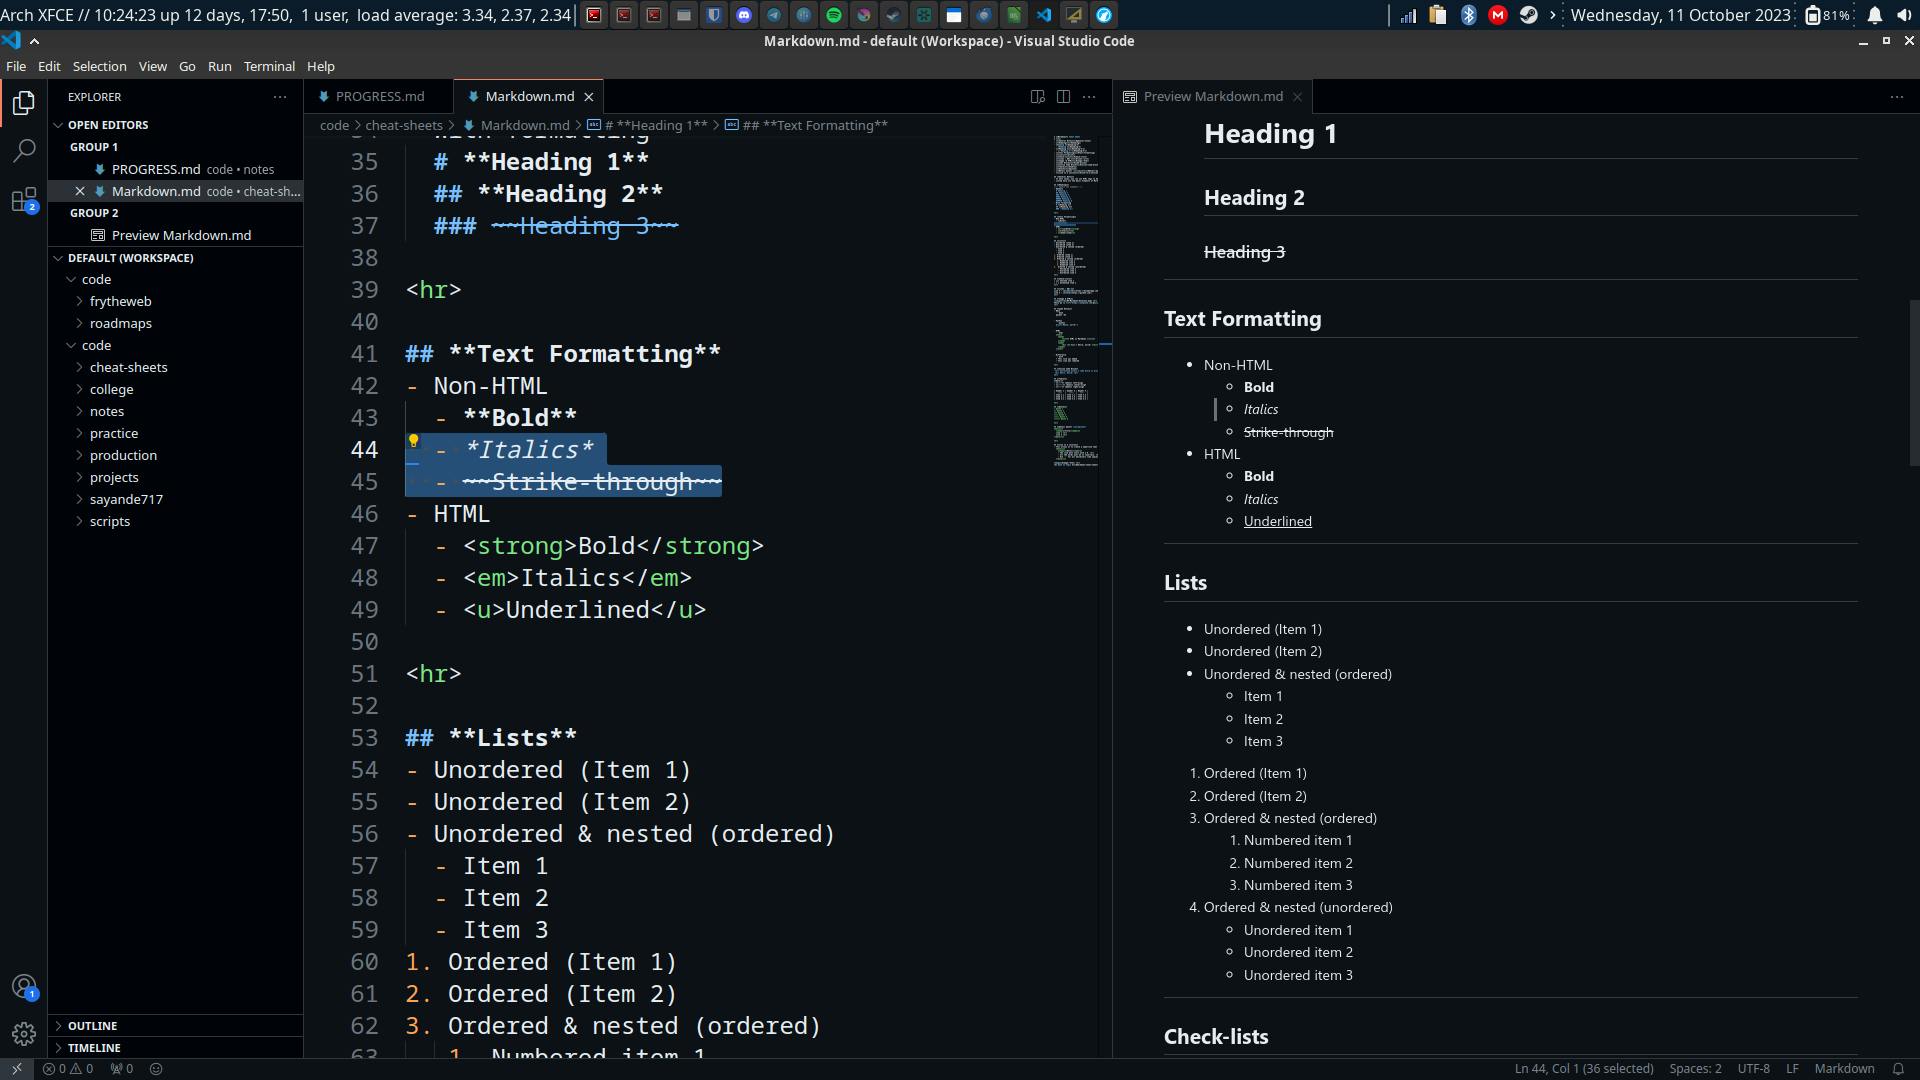Click line number 47 in the gutter

pos(364,546)
